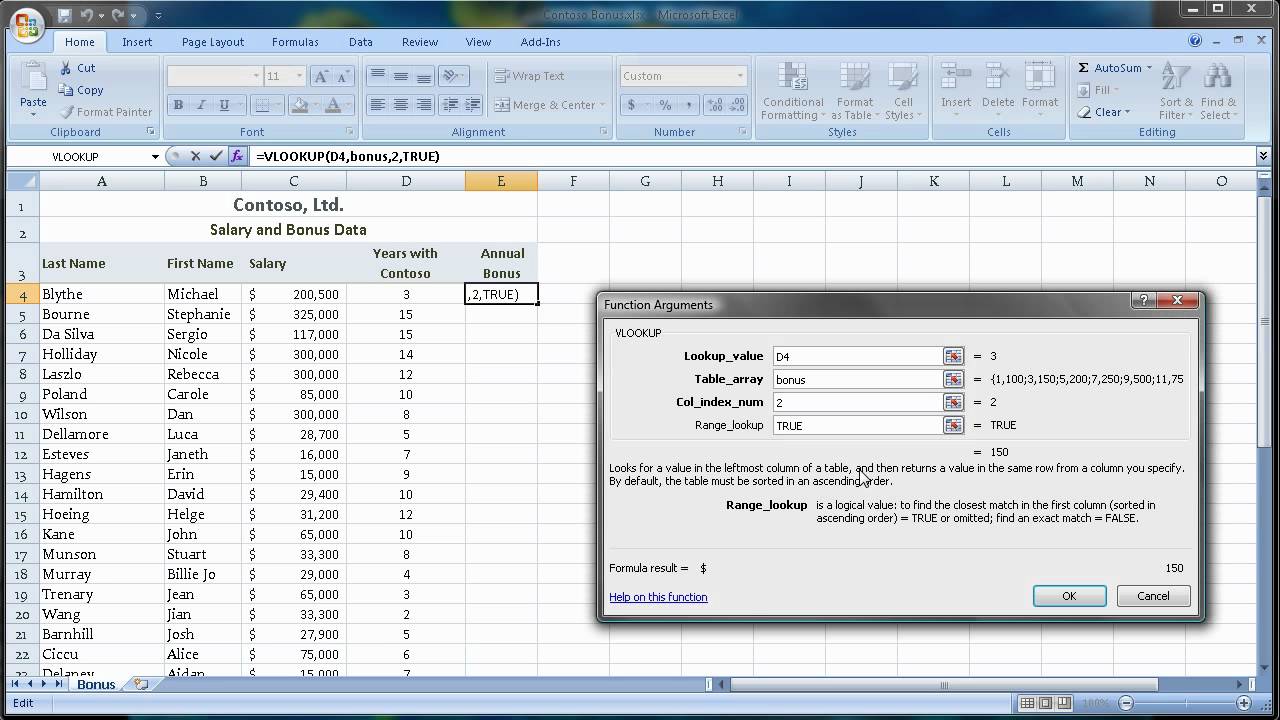Image resolution: width=1280 pixels, height=720 pixels.
Task: Click OK in Function Arguments dialog
Action: point(1069,596)
